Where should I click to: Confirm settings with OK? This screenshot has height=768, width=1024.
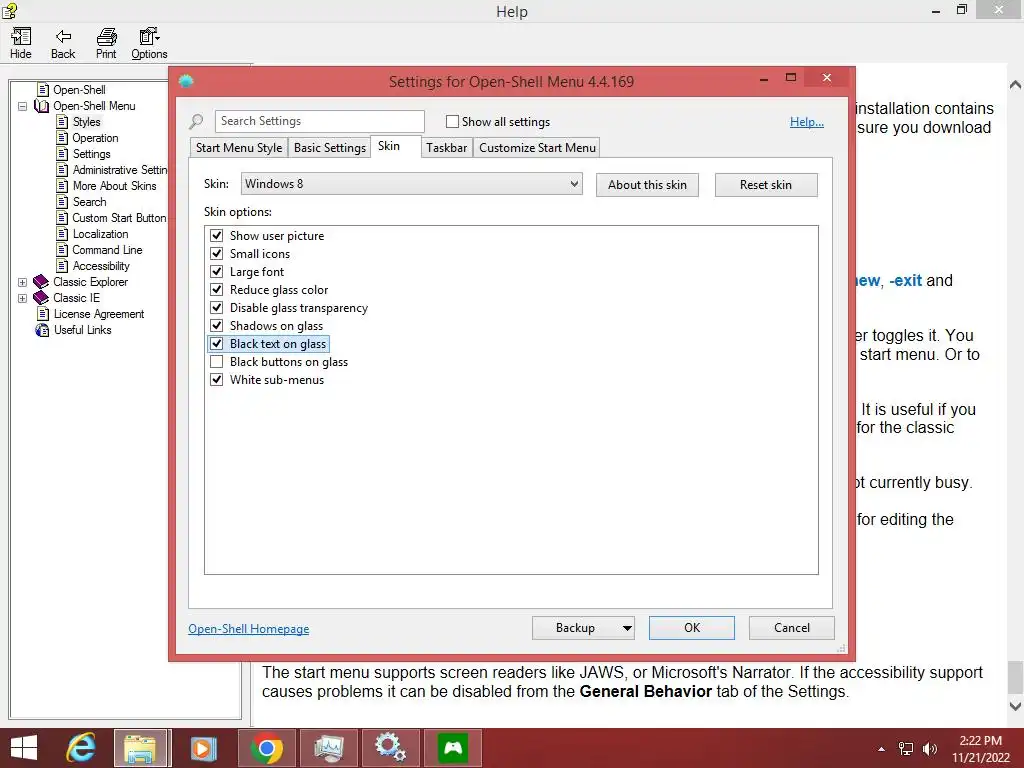[692, 628]
